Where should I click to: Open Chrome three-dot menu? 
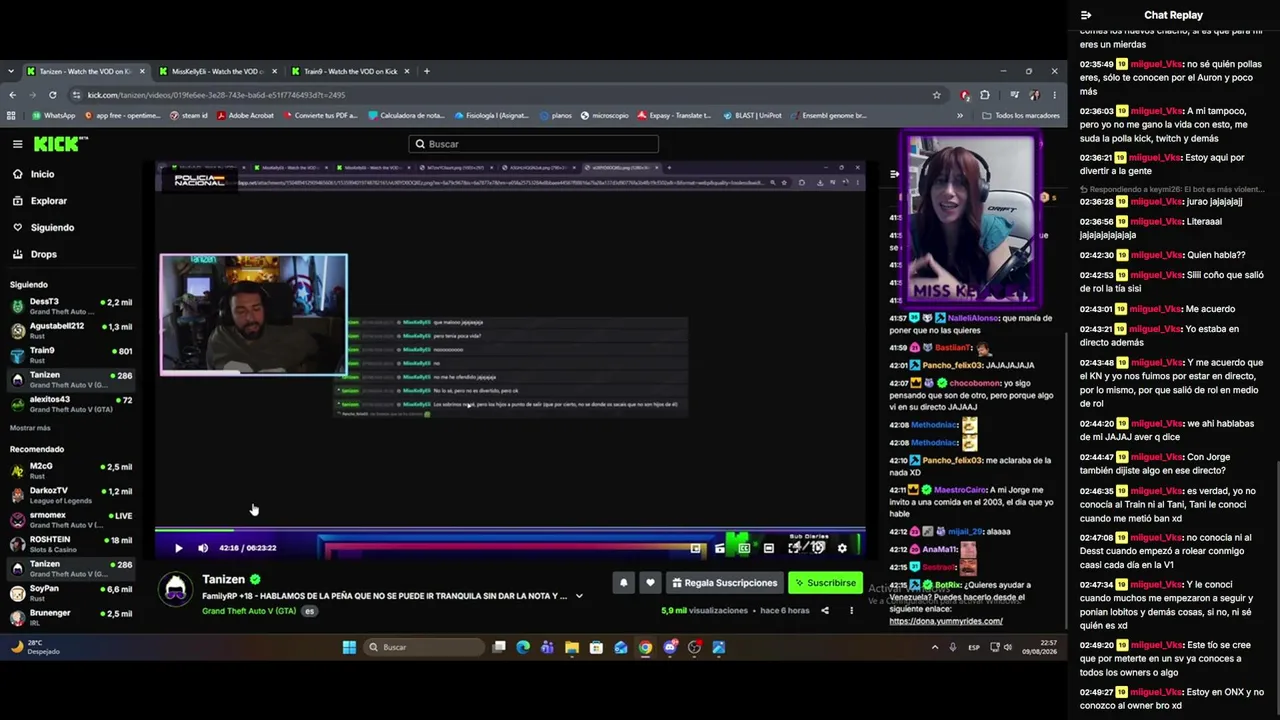pyautogui.click(x=1054, y=95)
